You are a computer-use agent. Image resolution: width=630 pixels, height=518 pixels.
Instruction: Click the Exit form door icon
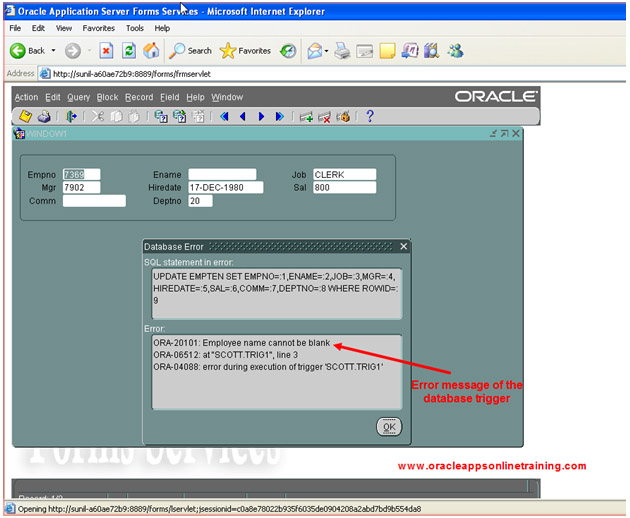click(71, 117)
